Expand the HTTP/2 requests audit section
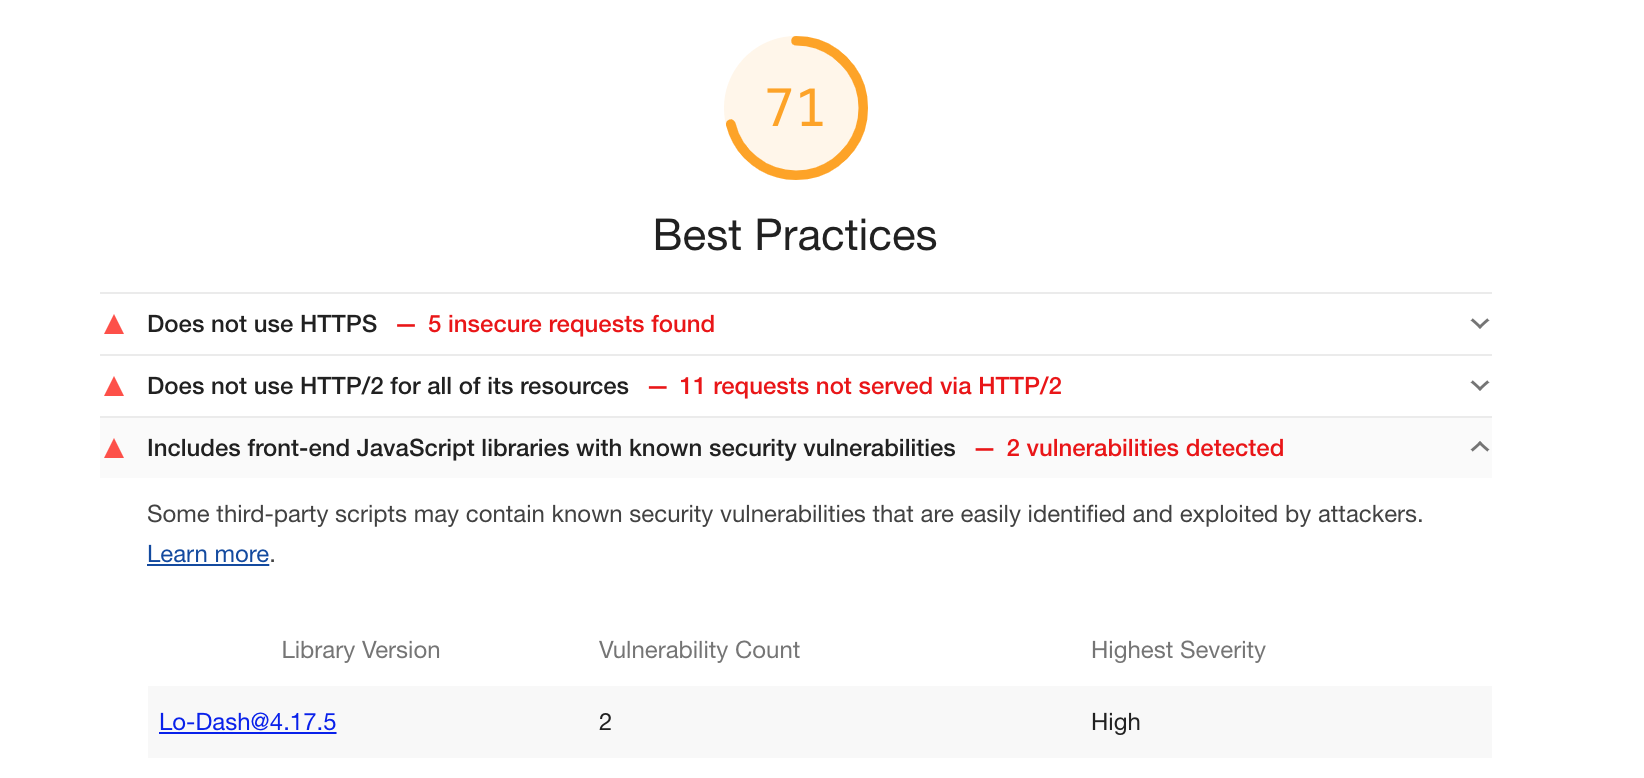This screenshot has width=1644, height=778. tap(1480, 385)
